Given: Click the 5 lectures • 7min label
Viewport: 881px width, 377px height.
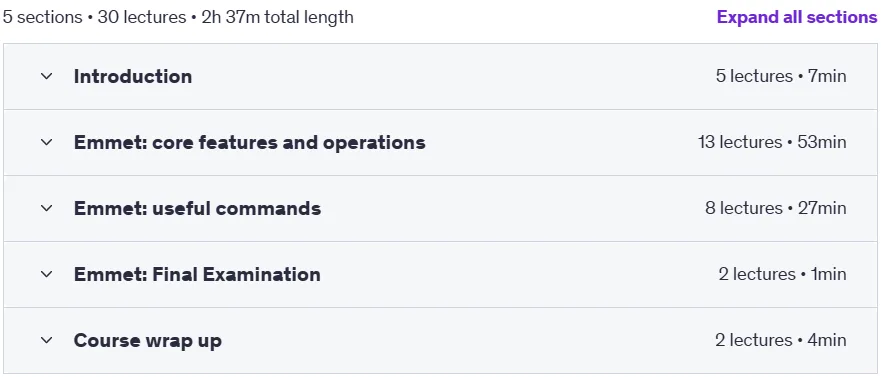Looking at the screenshot, I should click(x=781, y=76).
